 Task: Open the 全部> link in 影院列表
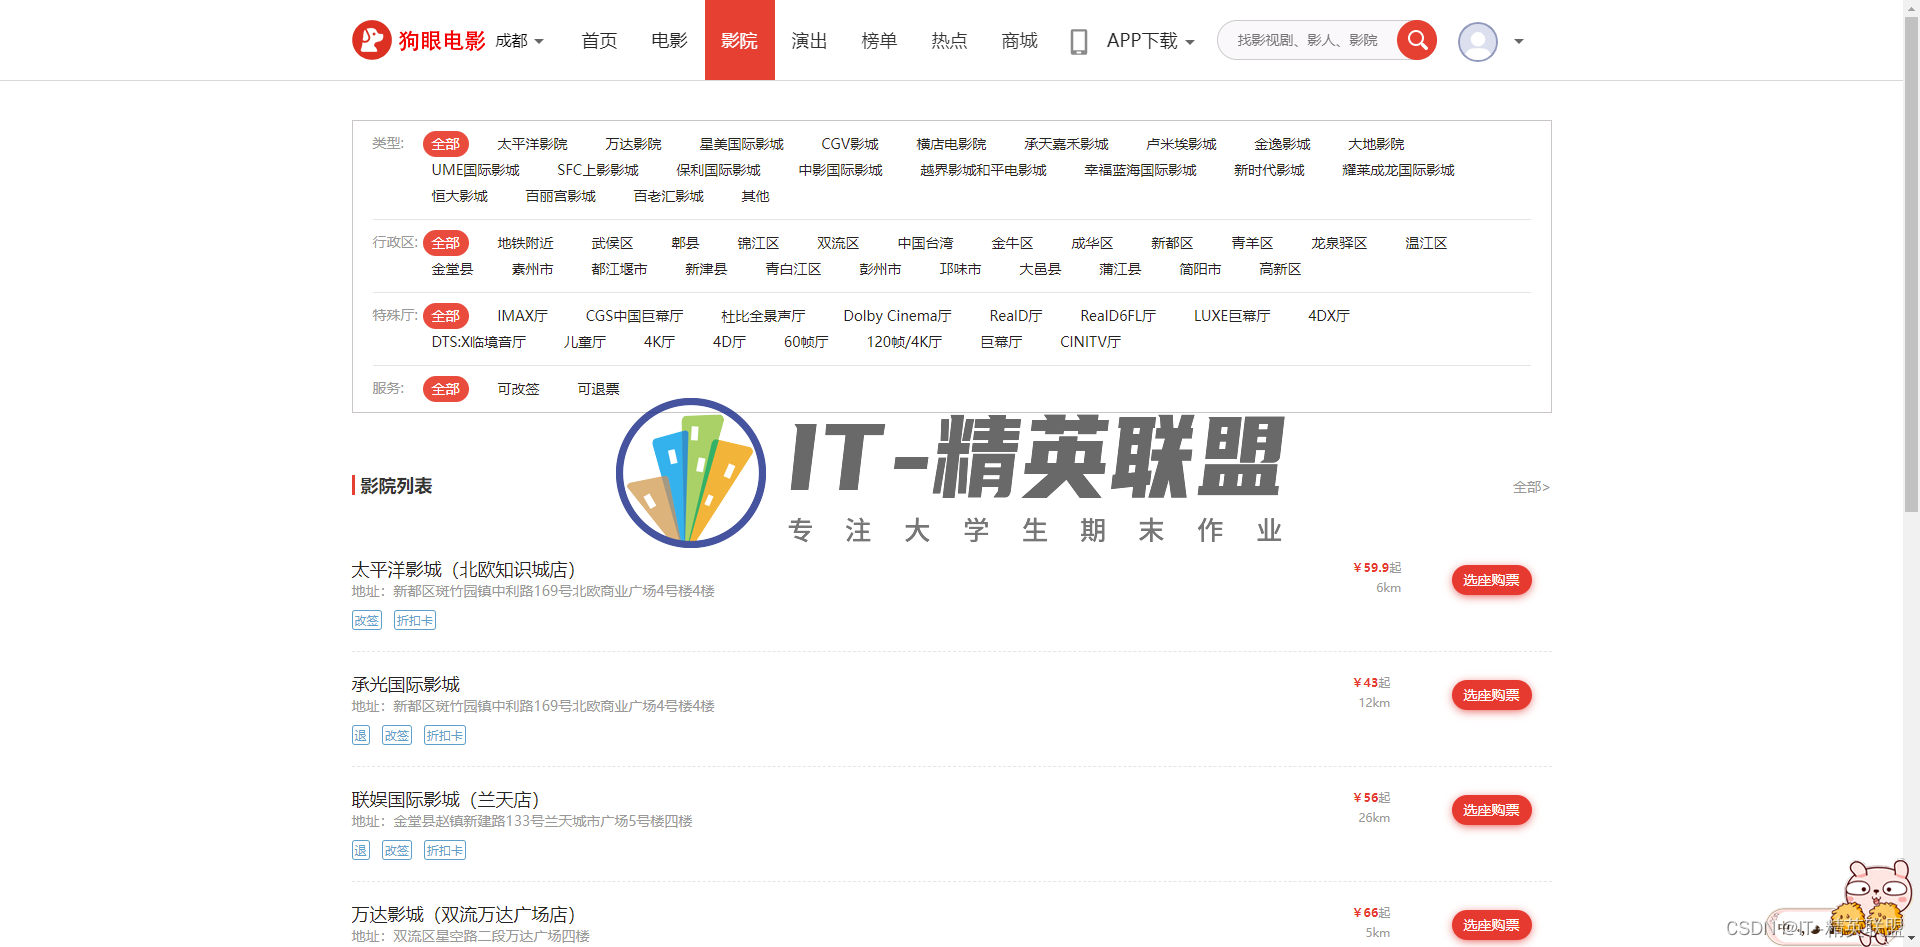click(x=1531, y=487)
